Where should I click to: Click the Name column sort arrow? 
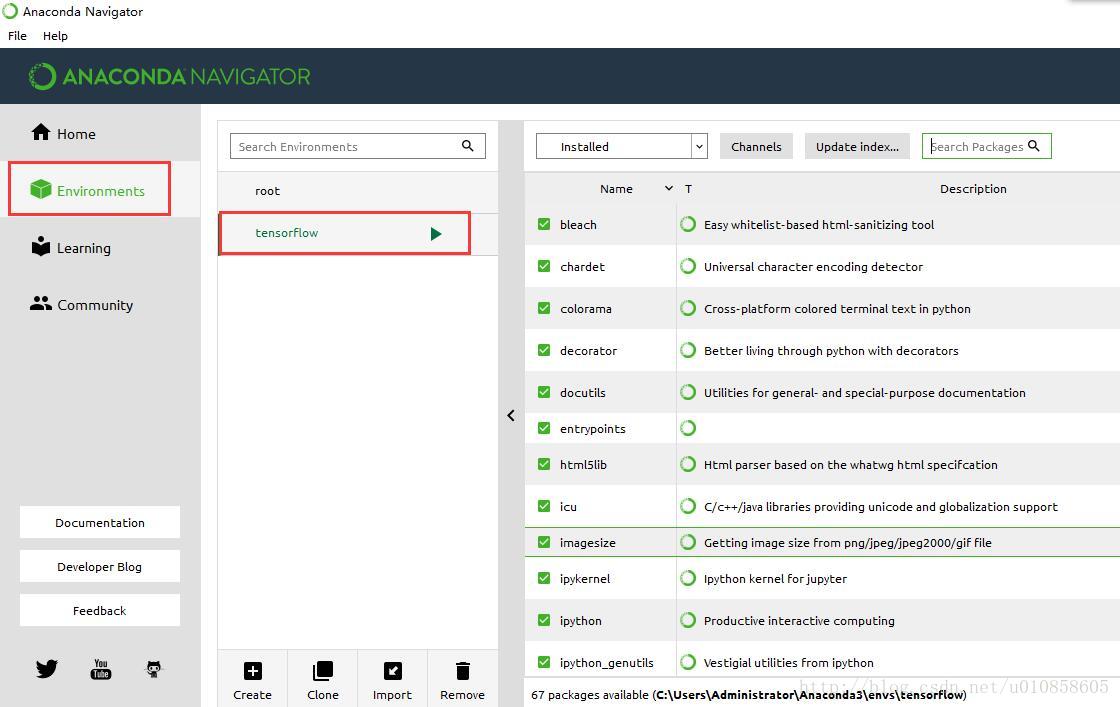point(668,189)
